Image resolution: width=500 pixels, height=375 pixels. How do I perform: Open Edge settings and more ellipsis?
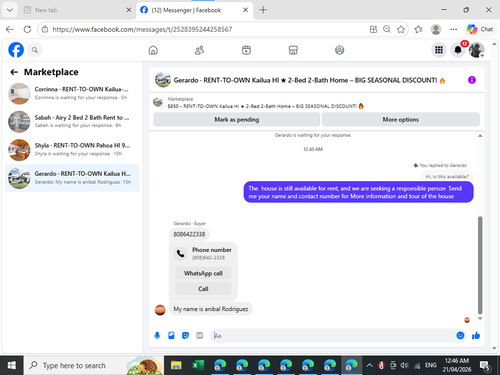coord(453,29)
